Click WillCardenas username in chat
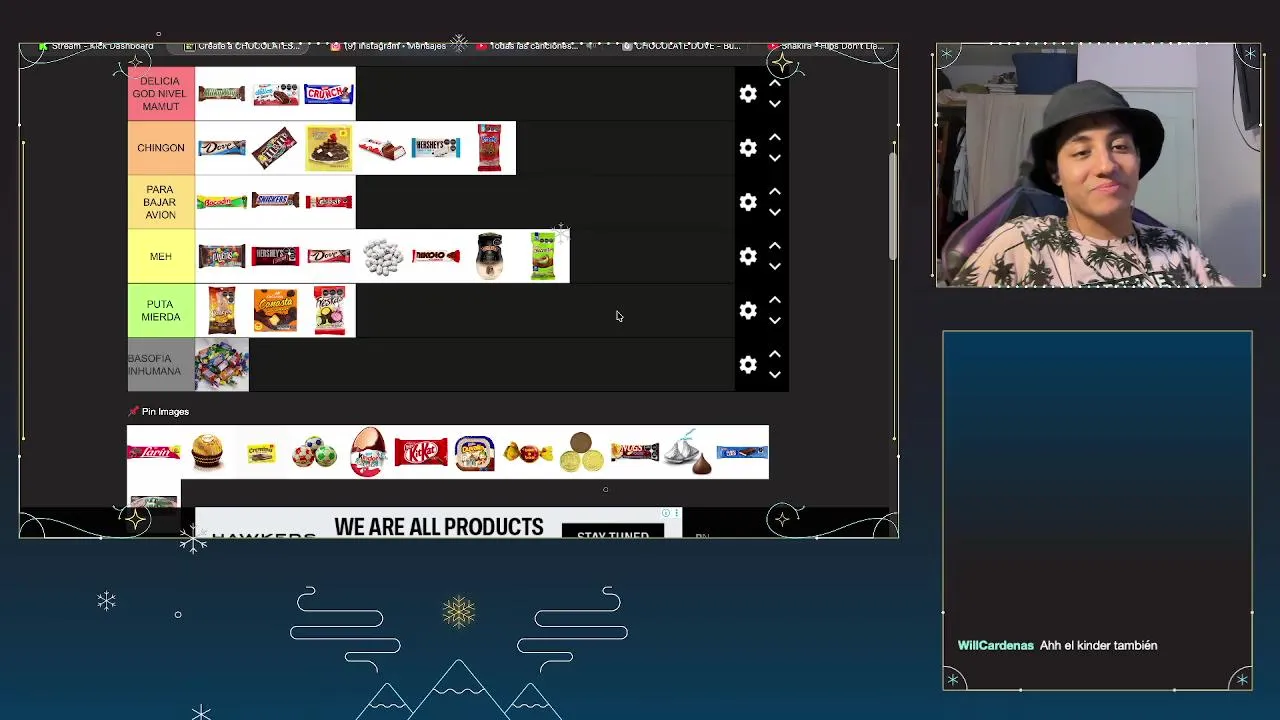Screen dimensions: 1280x720 [x=996, y=645]
